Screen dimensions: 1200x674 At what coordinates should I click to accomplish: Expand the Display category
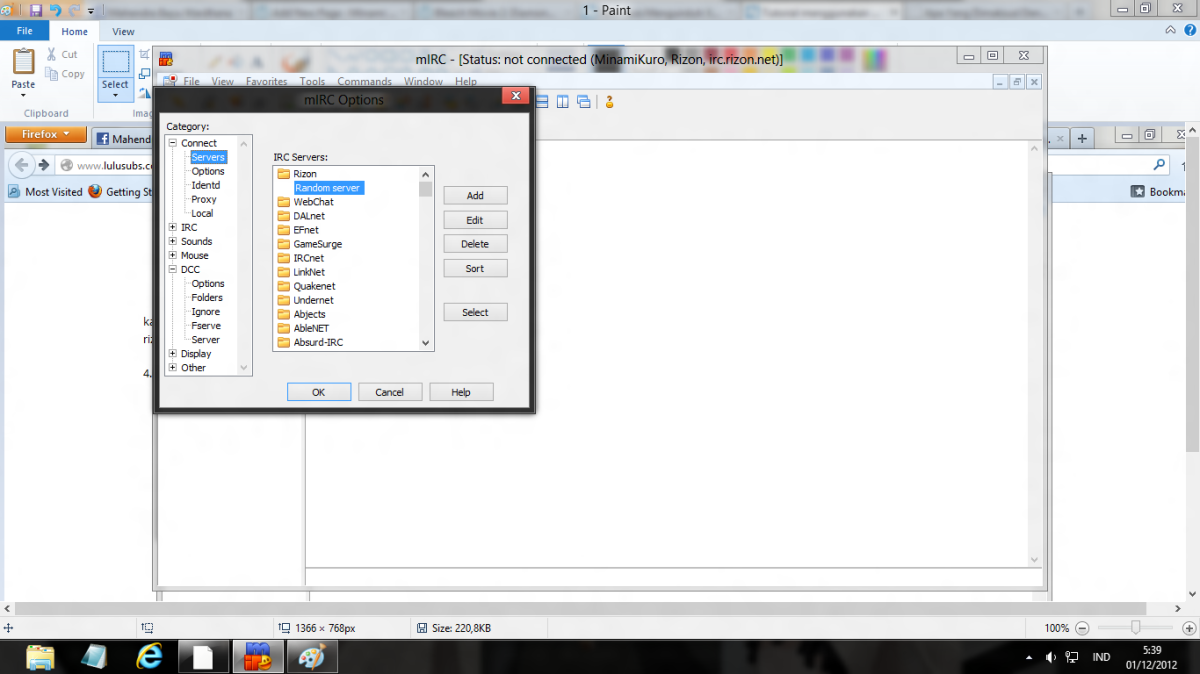click(x=173, y=353)
